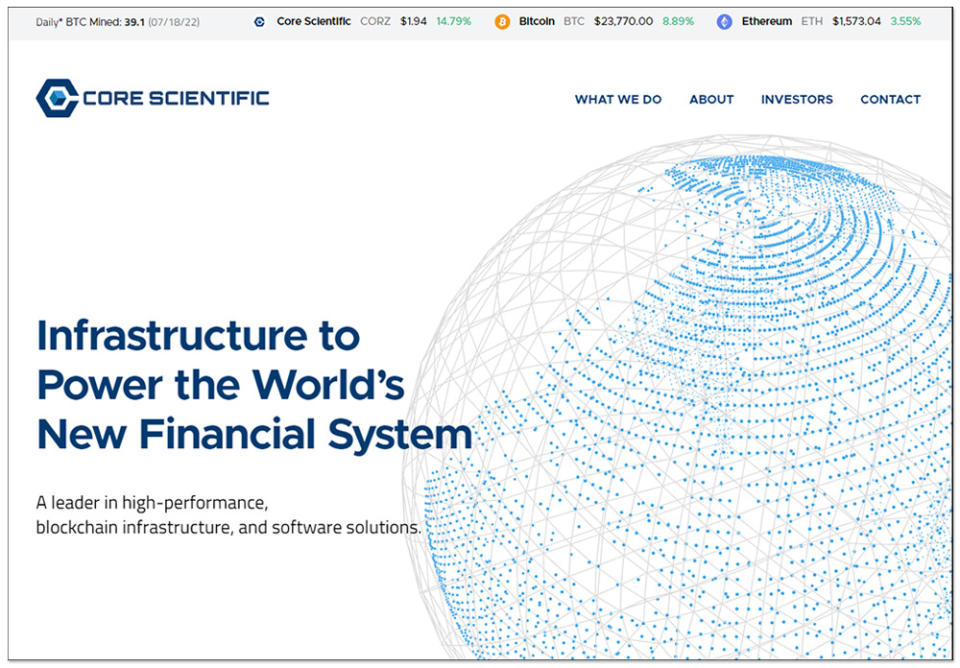The image size is (960, 668).
Task: Click the purple Ethereum icon
Action: coord(724,22)
